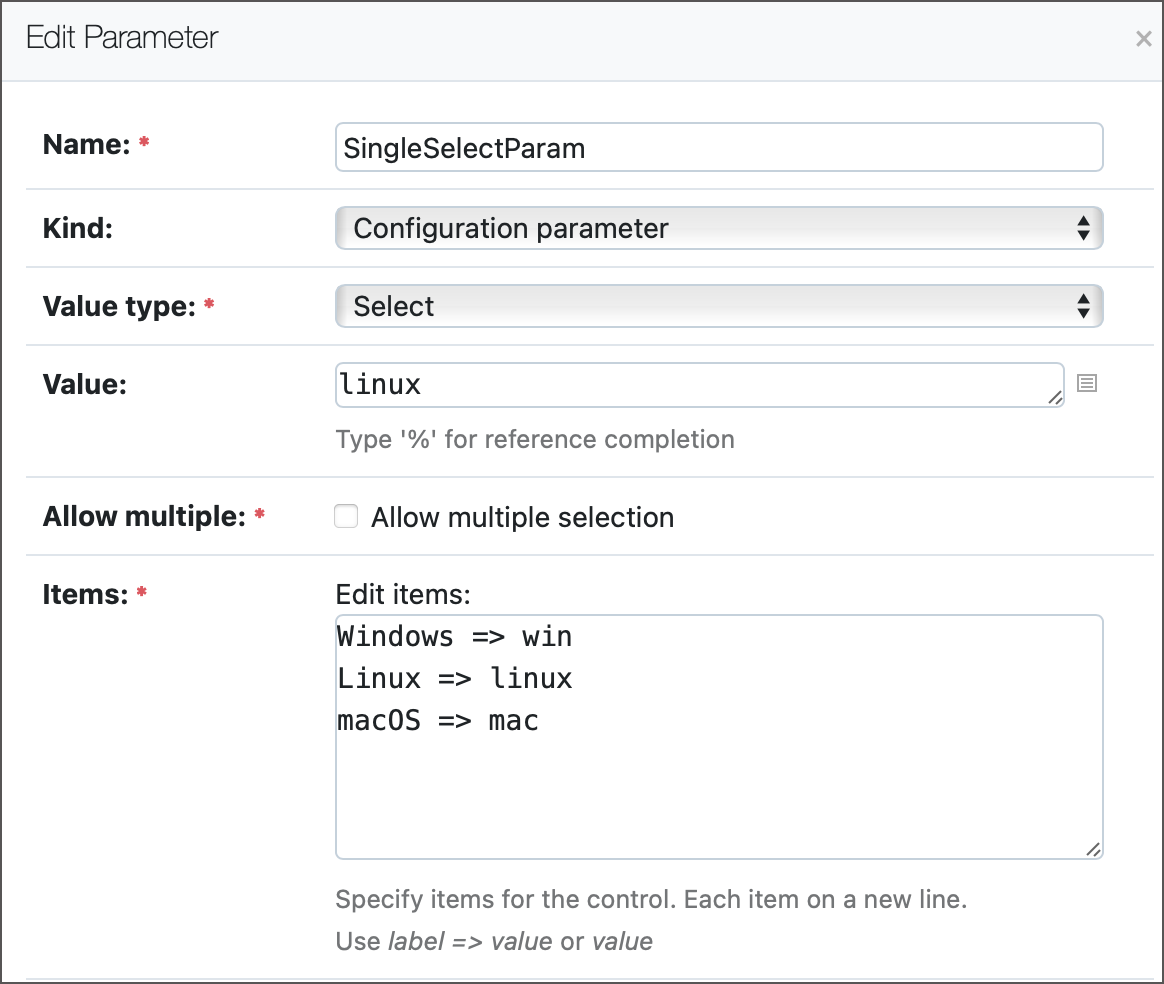Enable the Allow multiple selection checkbox
1164x984 pixels.
[x=345, y=516]
